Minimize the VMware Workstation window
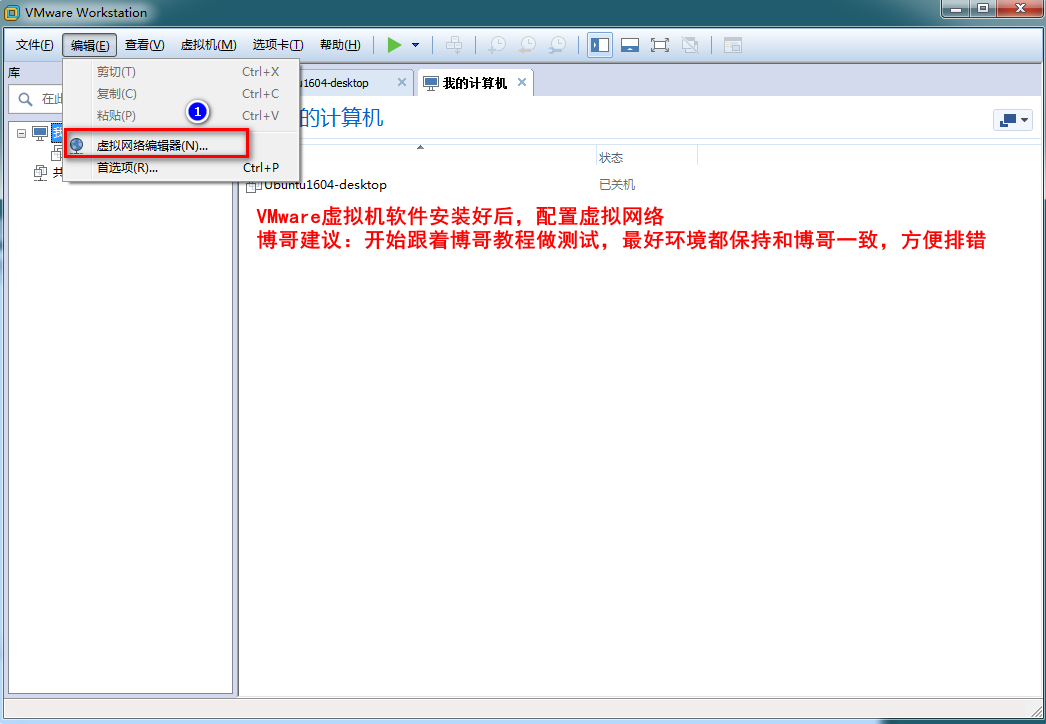Viewport: 1046px width, 724px height. click(956, 9)
